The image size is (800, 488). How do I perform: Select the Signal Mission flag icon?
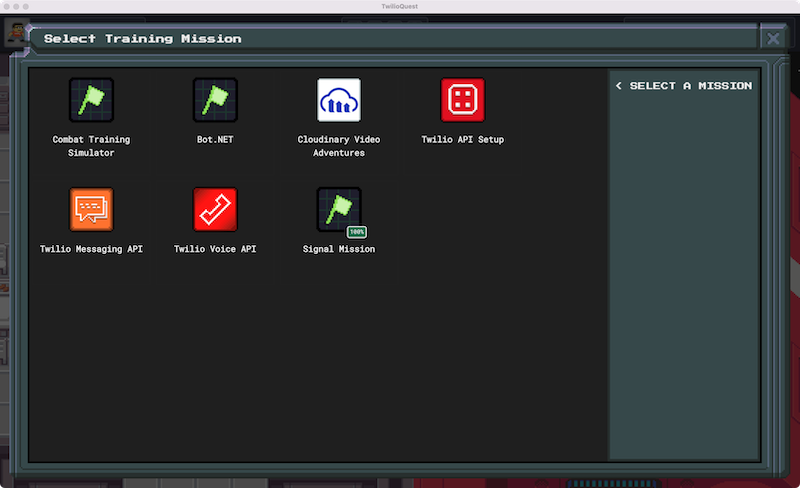click(339, 208)
